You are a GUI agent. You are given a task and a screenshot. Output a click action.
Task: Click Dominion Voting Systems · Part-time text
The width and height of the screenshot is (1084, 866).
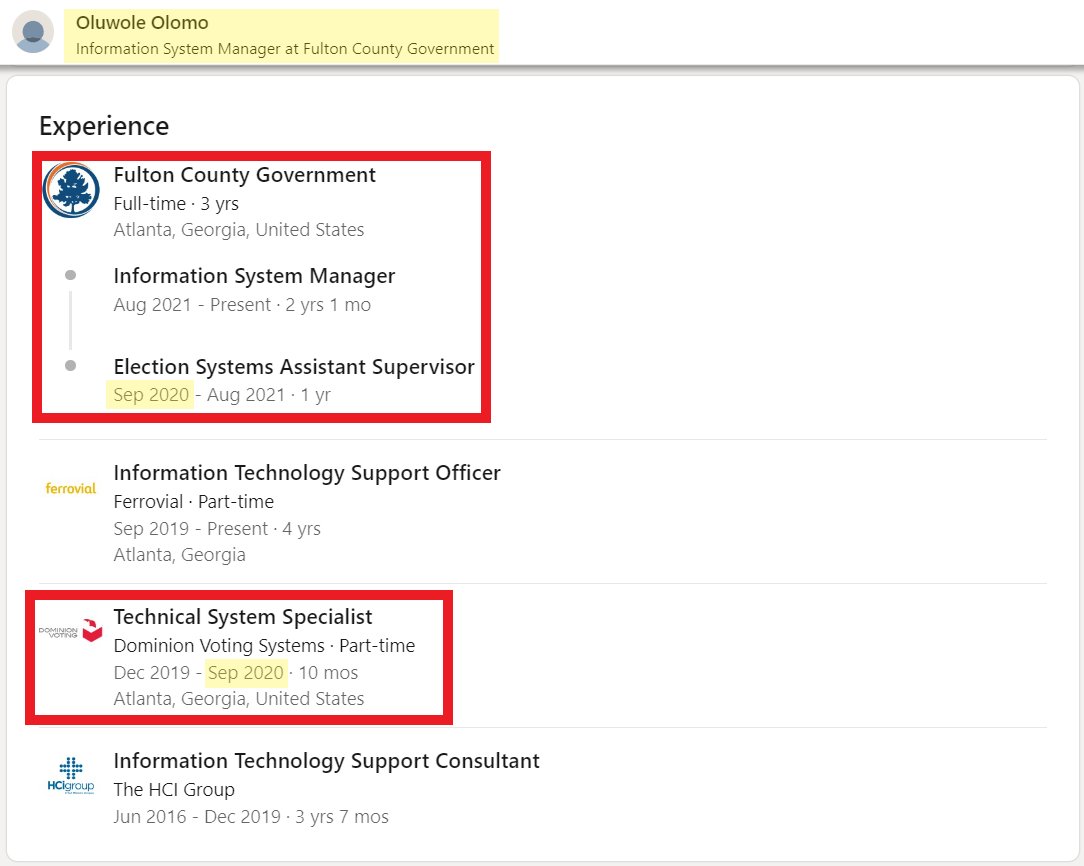(263, 646)
